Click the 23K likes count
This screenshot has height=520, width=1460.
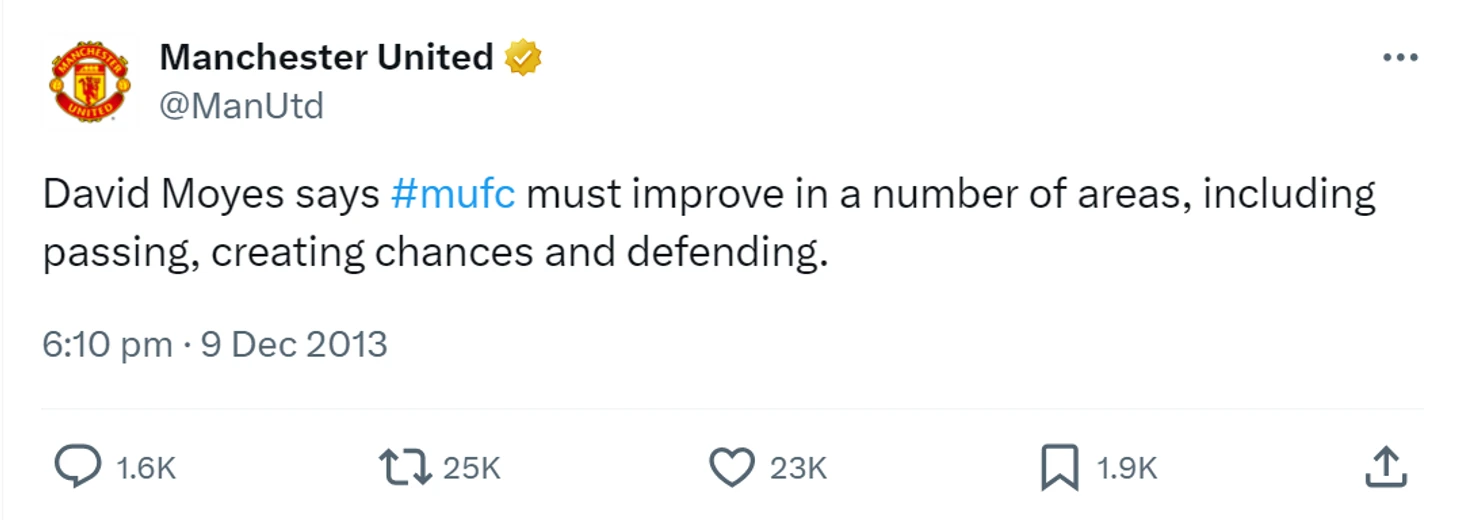click(x=798, y=468)
